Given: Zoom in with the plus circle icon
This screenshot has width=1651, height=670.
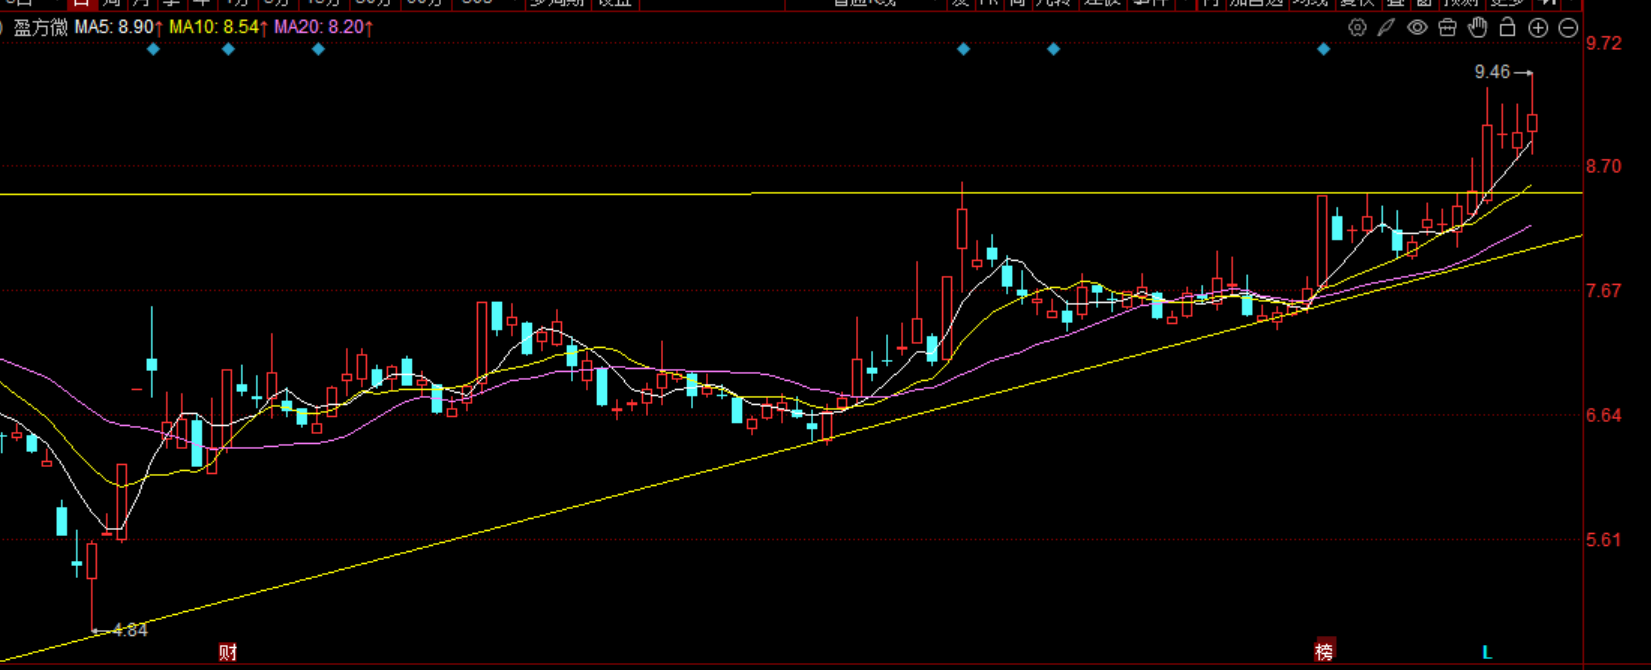Looking at the screenshot, I should (1538, 28).
